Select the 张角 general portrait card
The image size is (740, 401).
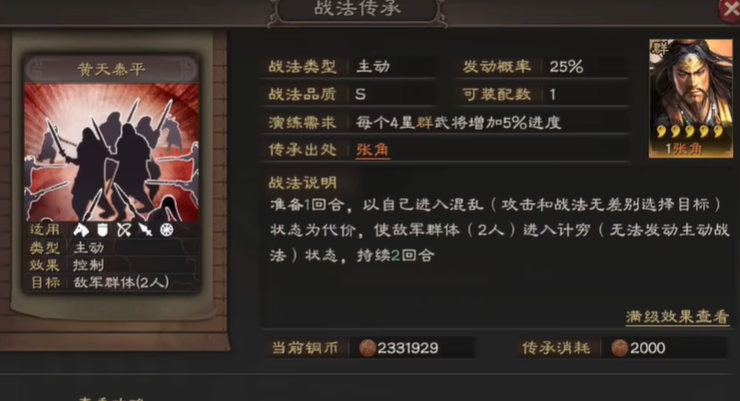click(691, 98)
